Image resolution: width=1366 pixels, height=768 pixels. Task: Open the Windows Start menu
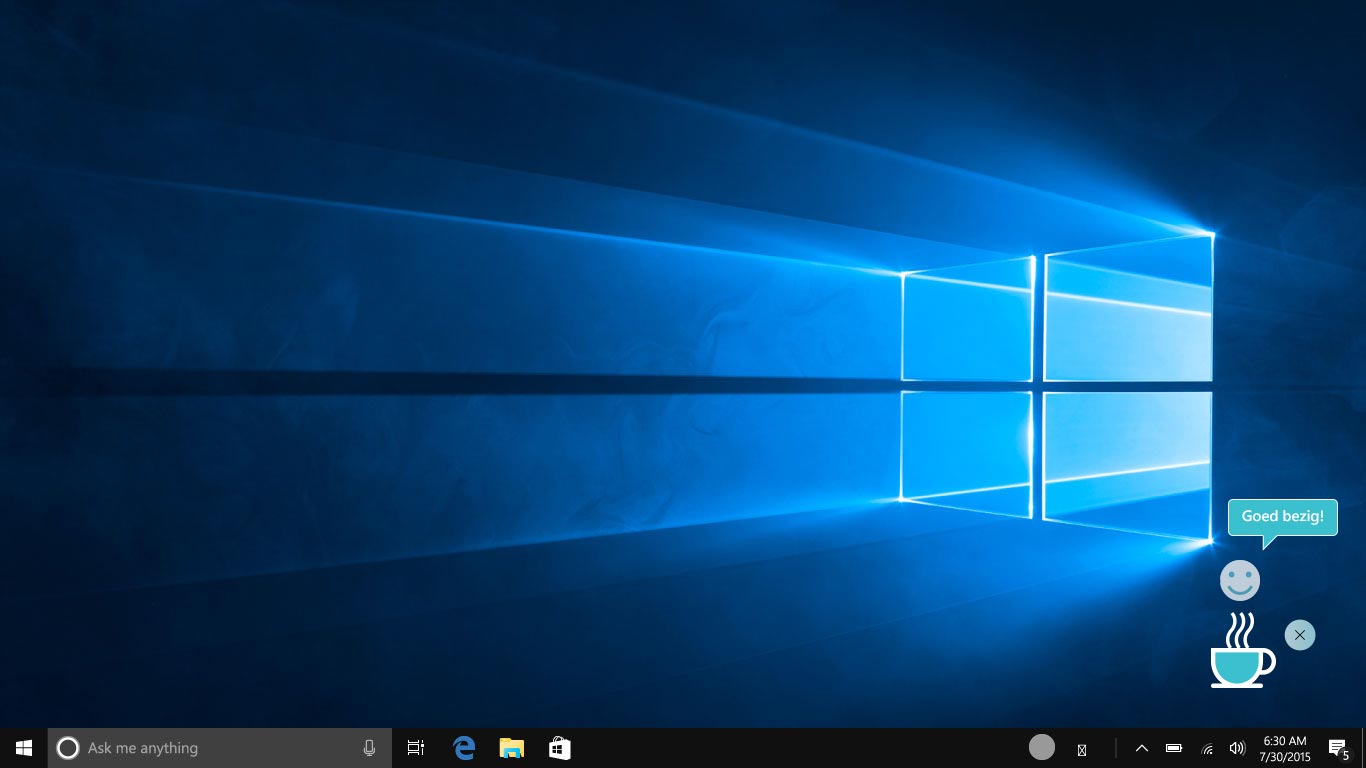(24, 748)
